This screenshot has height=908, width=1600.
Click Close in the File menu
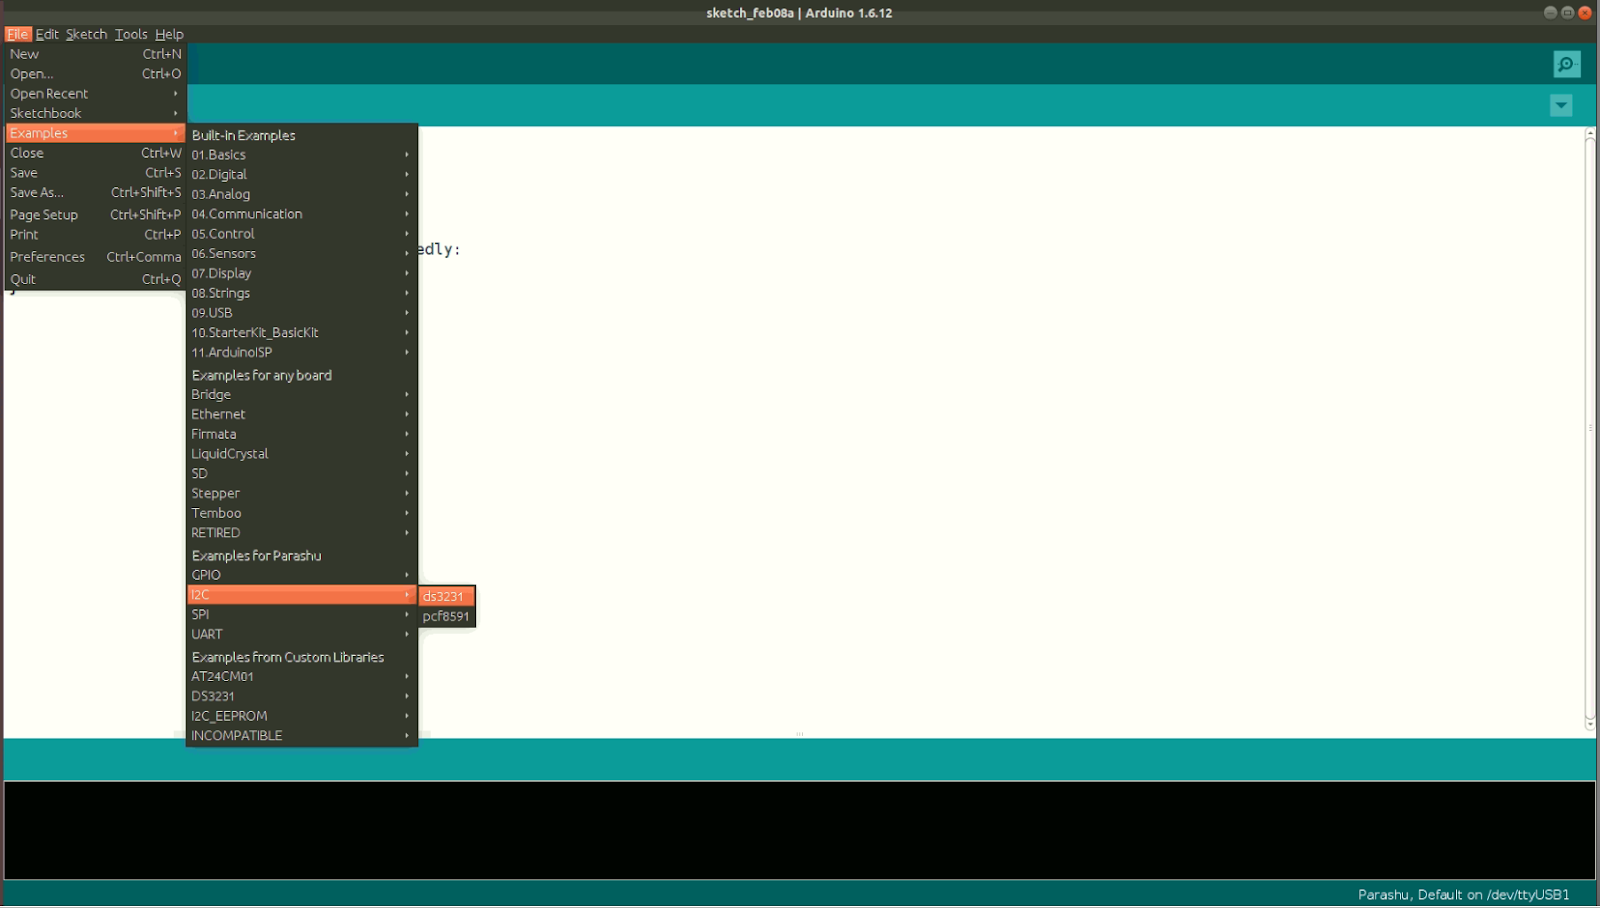(x=95, y=153)
